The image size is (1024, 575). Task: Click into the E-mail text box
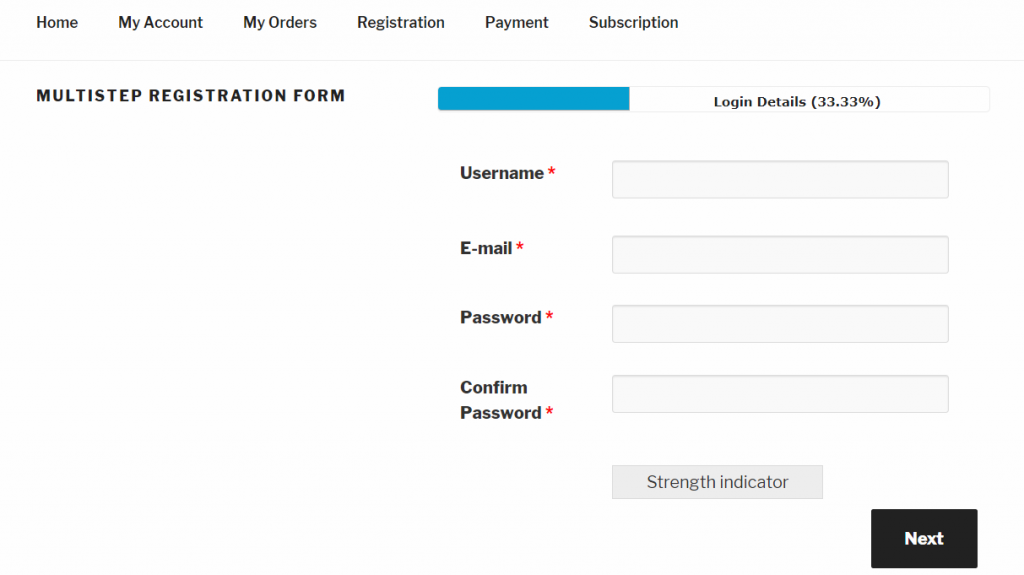click(780, 255)
